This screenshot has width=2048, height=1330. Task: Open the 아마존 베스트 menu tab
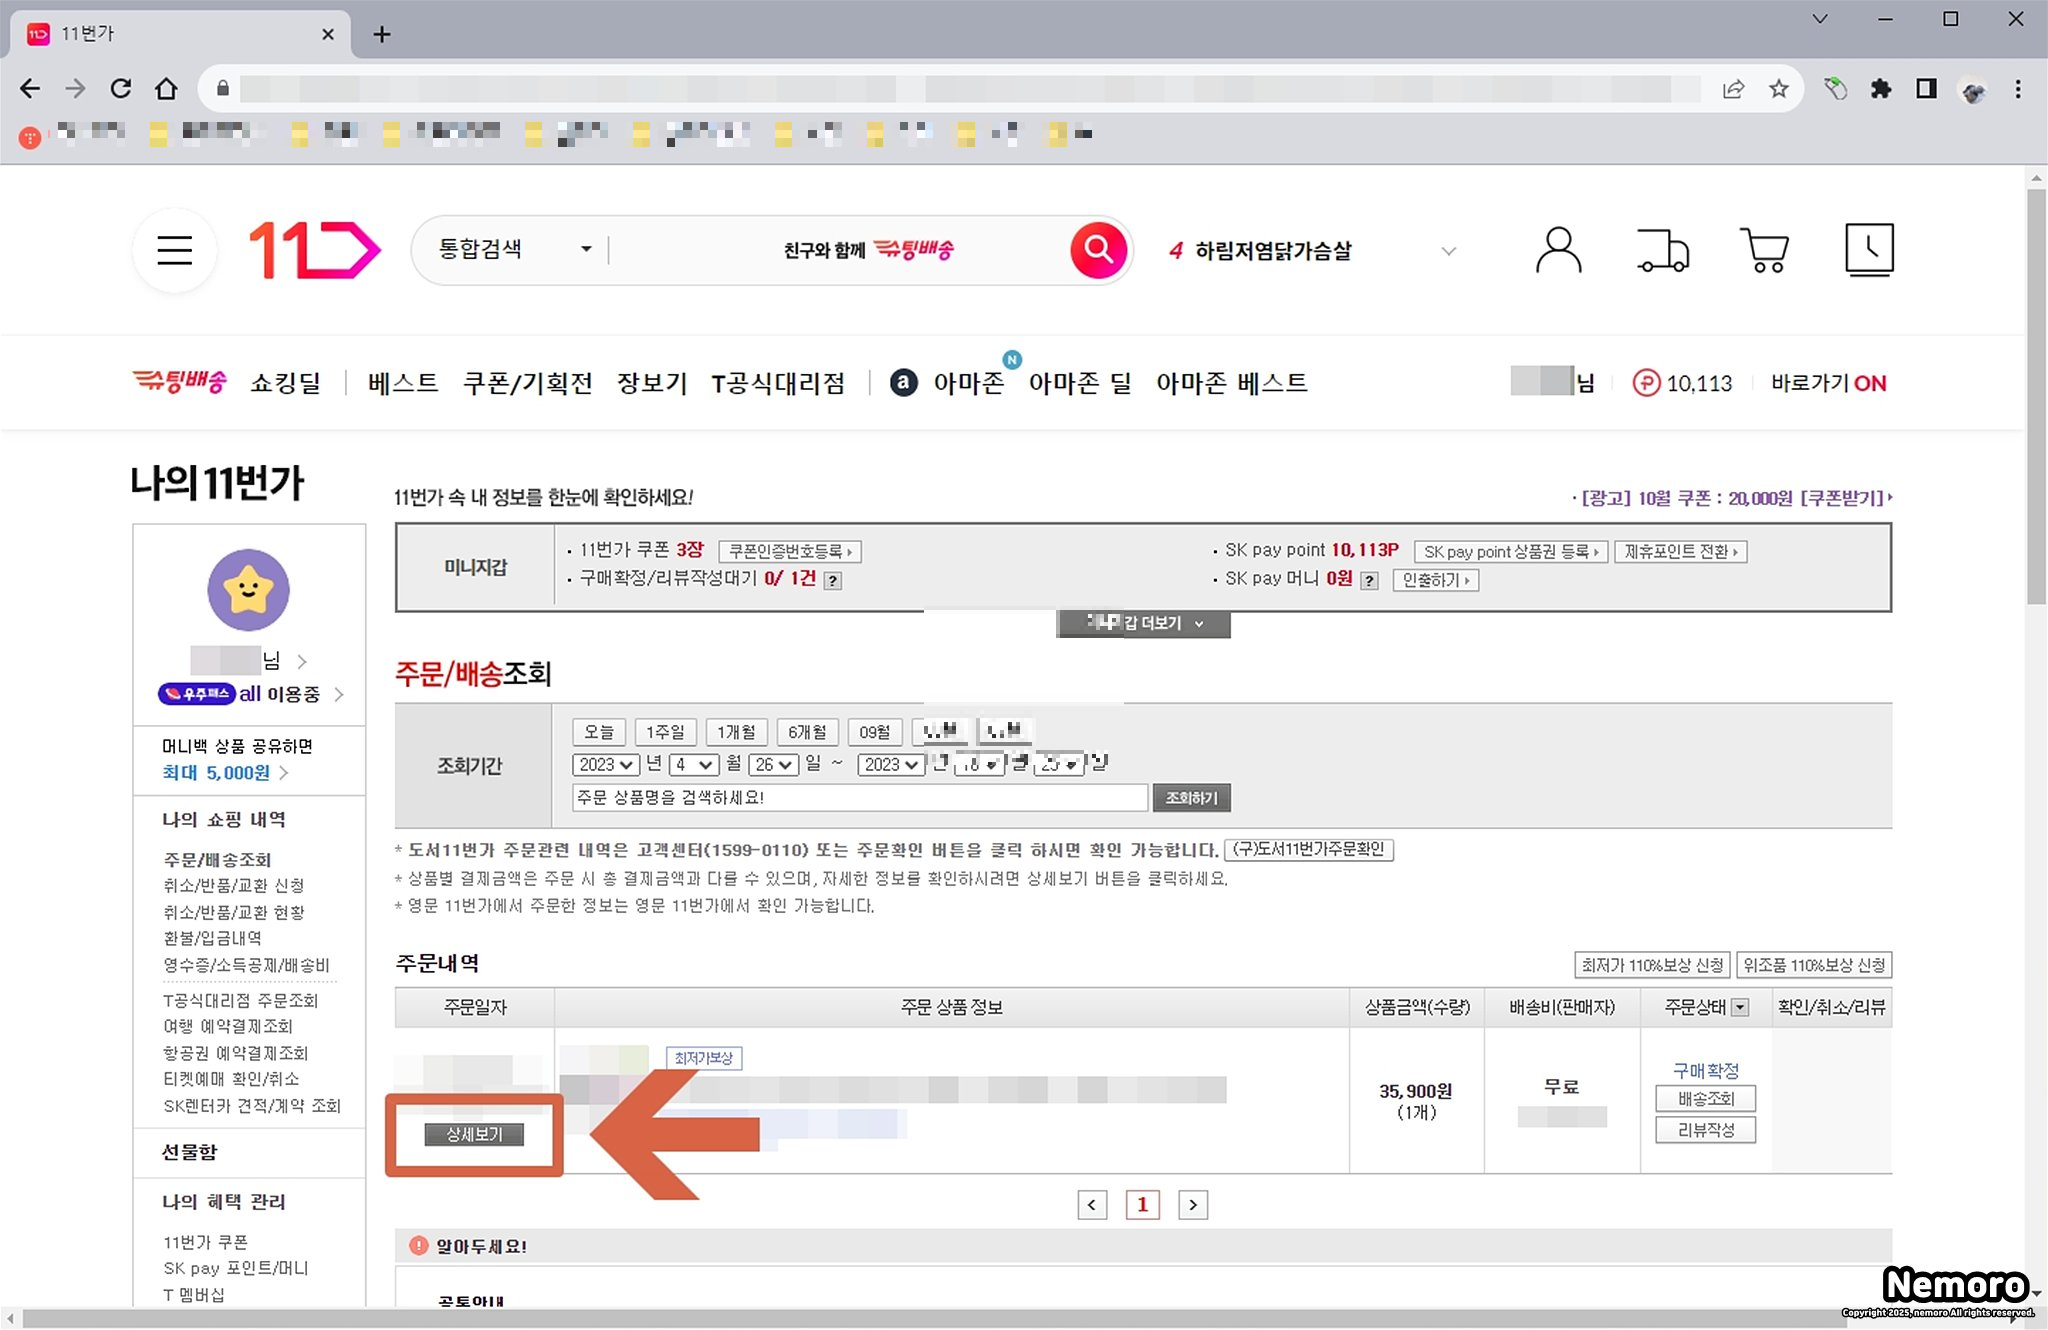[x=1231, y=383]
